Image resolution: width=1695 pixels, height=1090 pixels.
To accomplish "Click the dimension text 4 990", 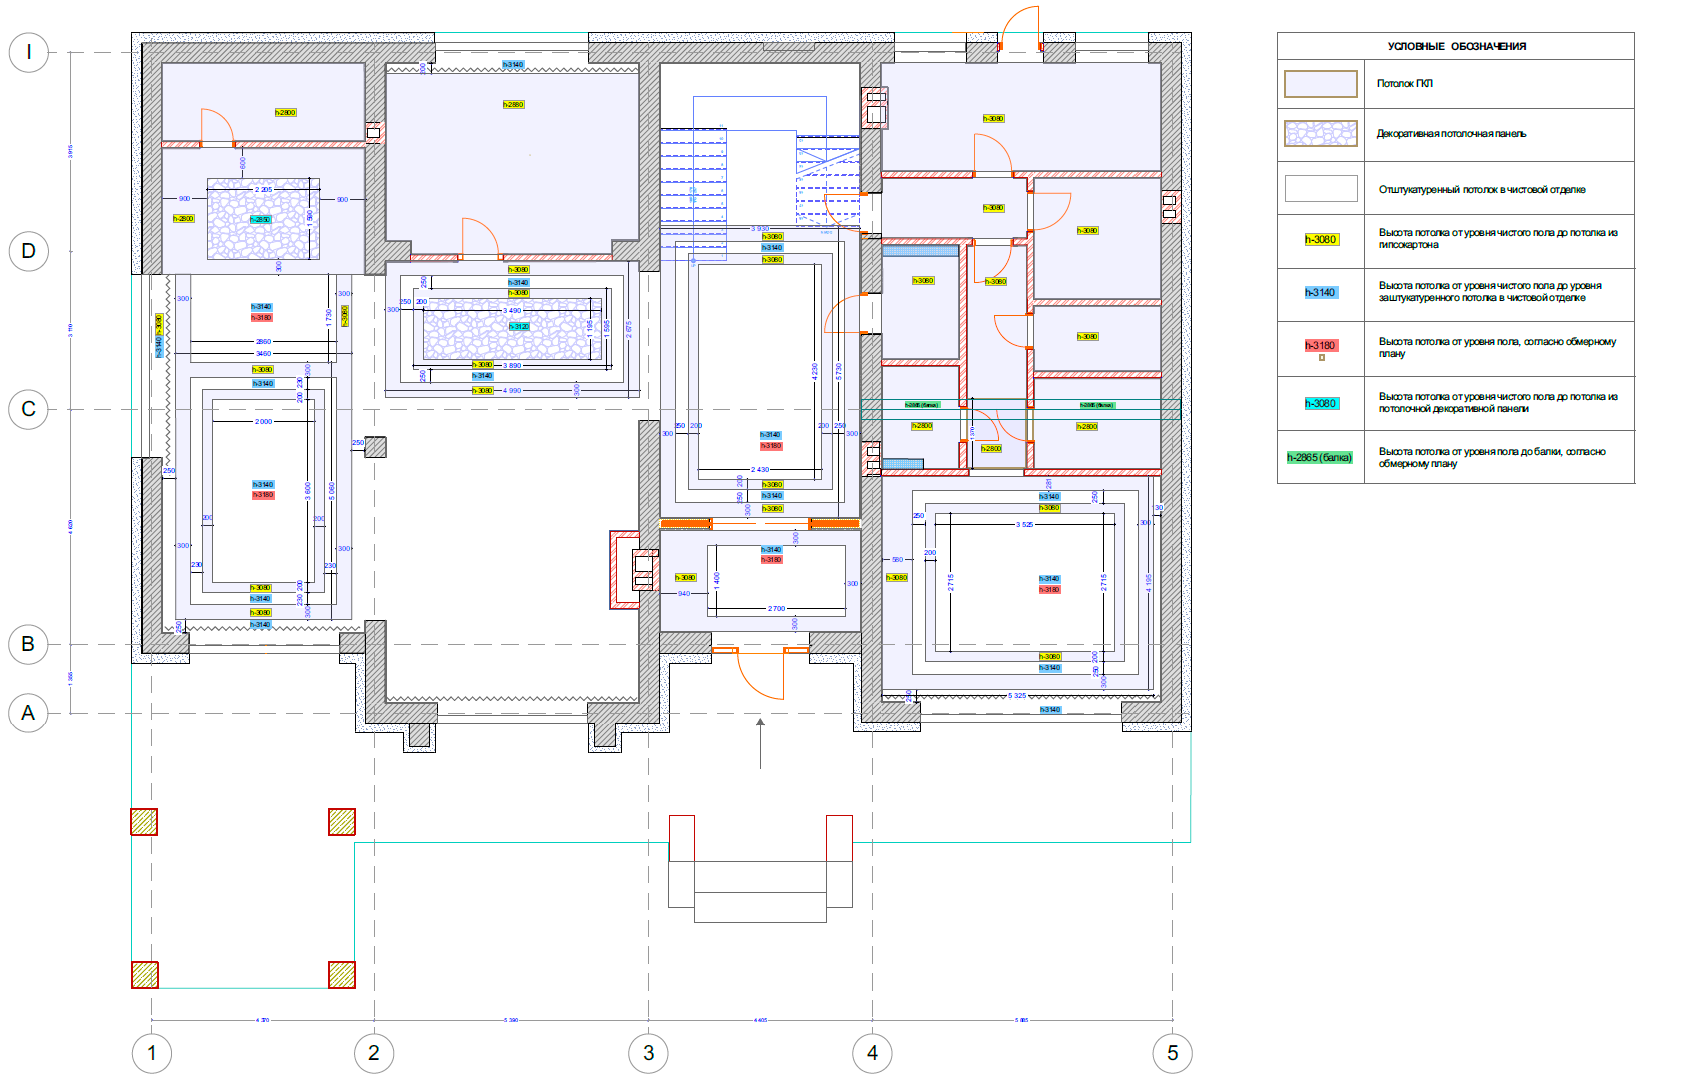I will [x=511, y=391].
